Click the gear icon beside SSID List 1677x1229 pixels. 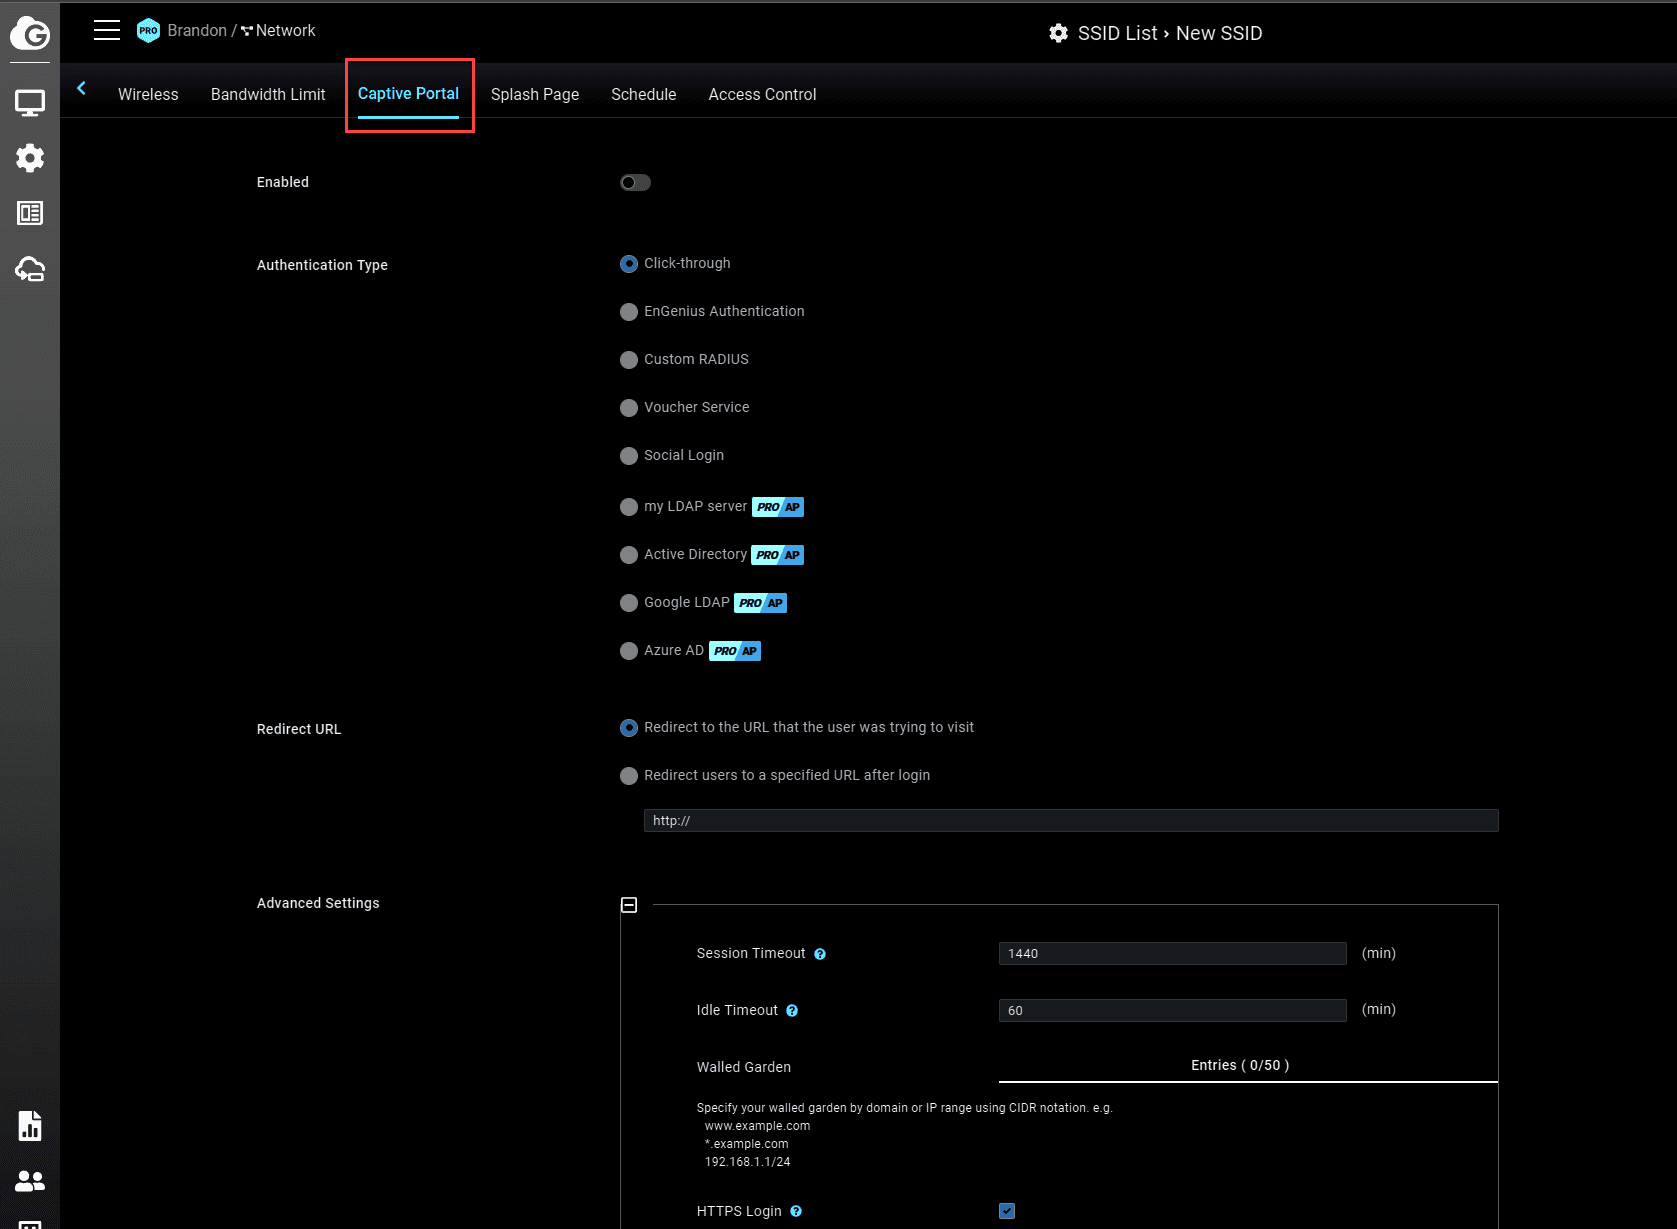tap(1058, 33)
